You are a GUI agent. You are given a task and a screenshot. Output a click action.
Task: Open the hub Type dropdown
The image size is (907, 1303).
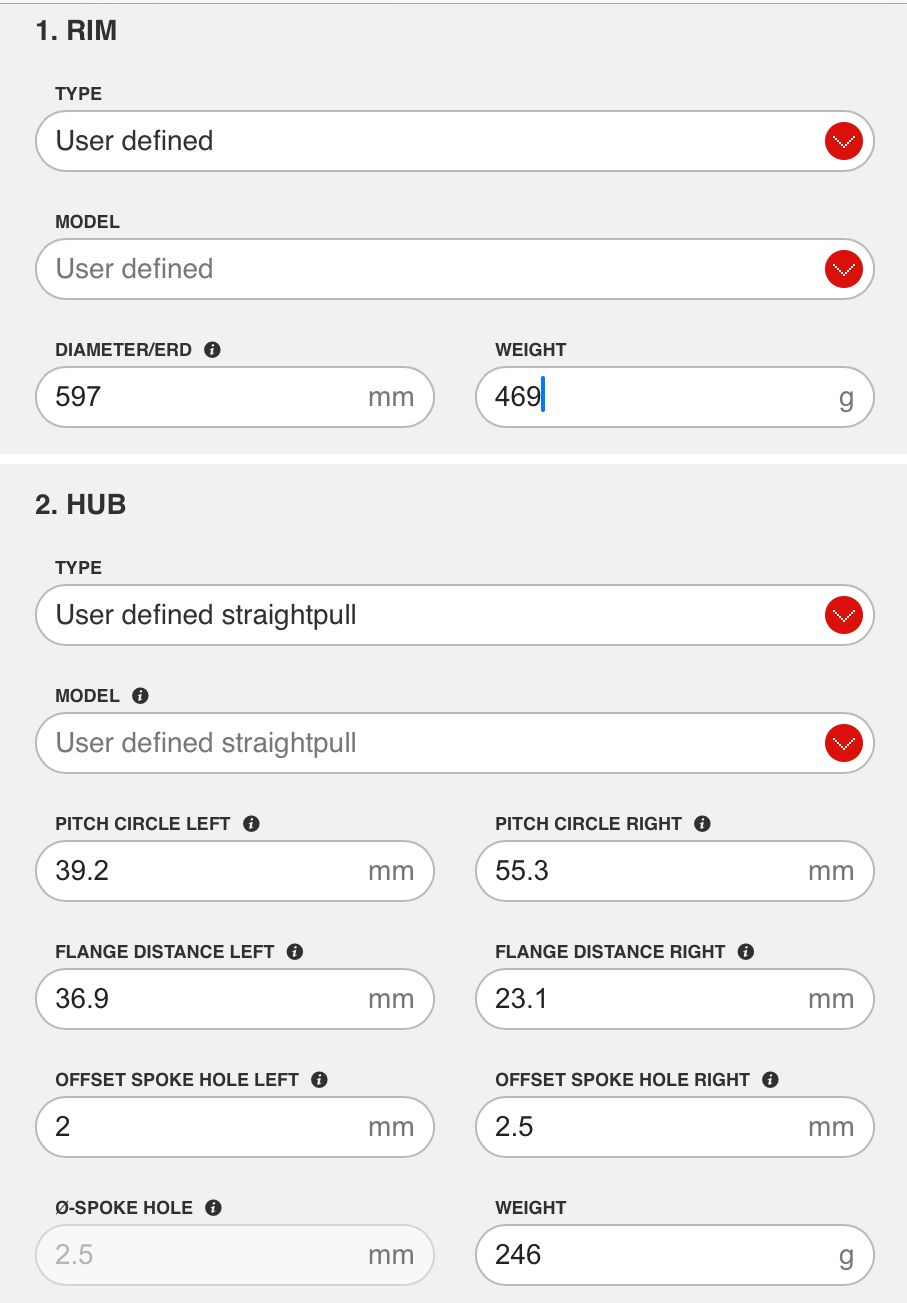pos(844,615)
